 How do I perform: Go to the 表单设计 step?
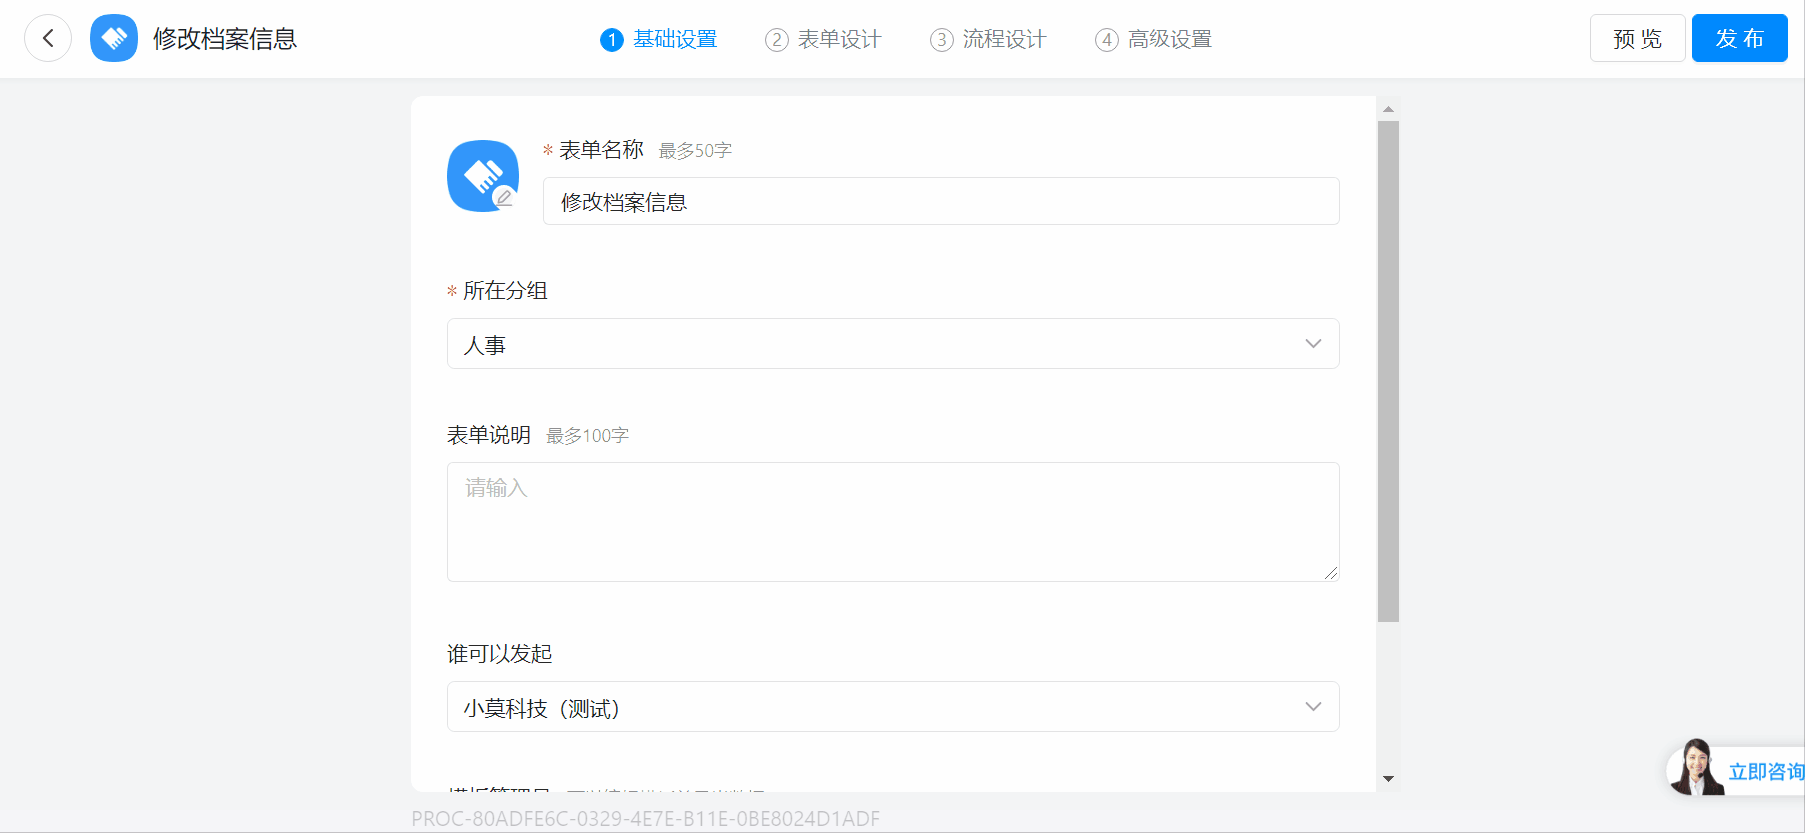[824, 39]
